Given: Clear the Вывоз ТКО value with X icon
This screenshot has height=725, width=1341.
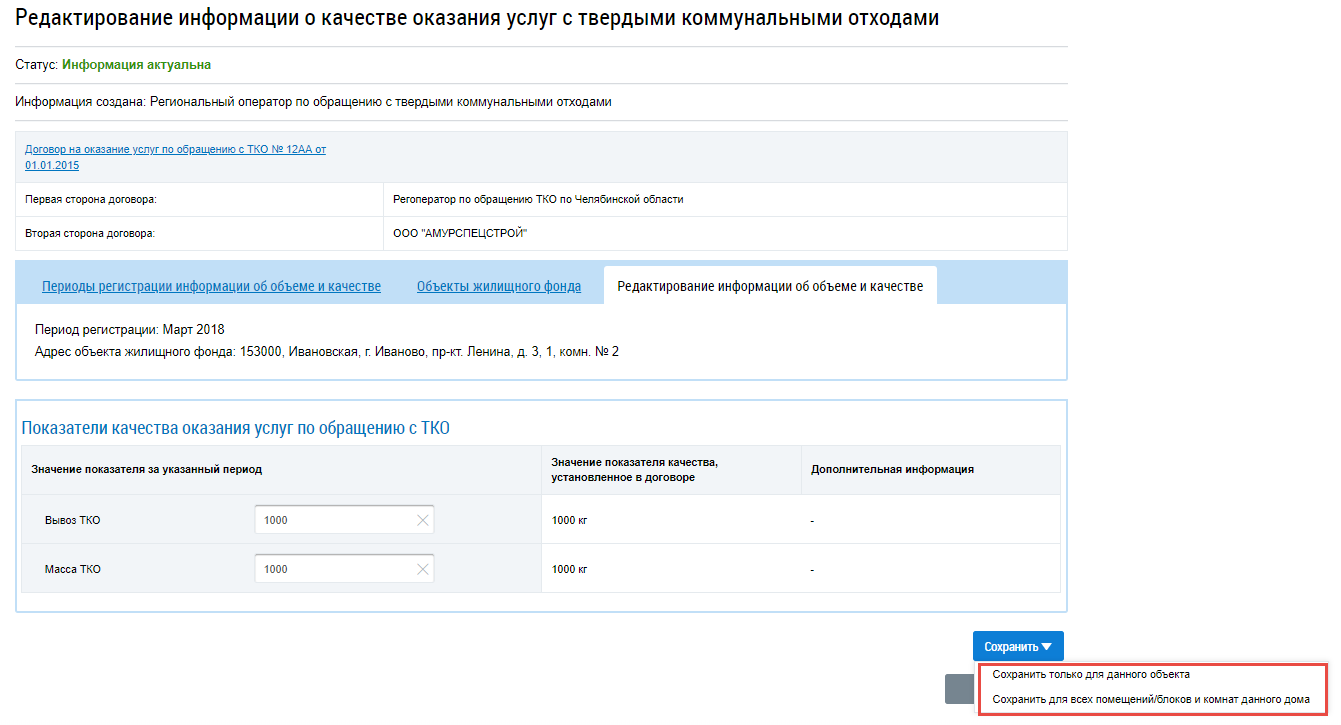Looking at the screenshot, I should click(422, 520).
